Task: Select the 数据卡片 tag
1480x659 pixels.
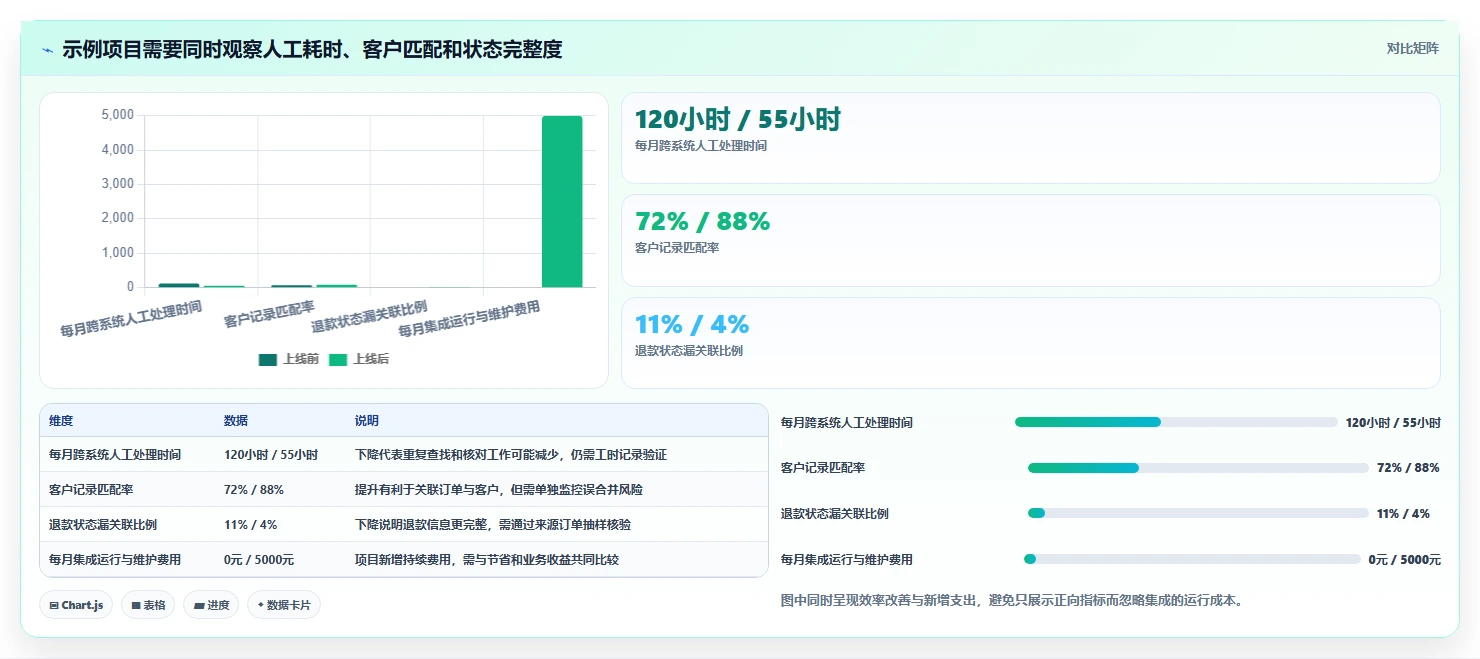Action: point(284,605)
